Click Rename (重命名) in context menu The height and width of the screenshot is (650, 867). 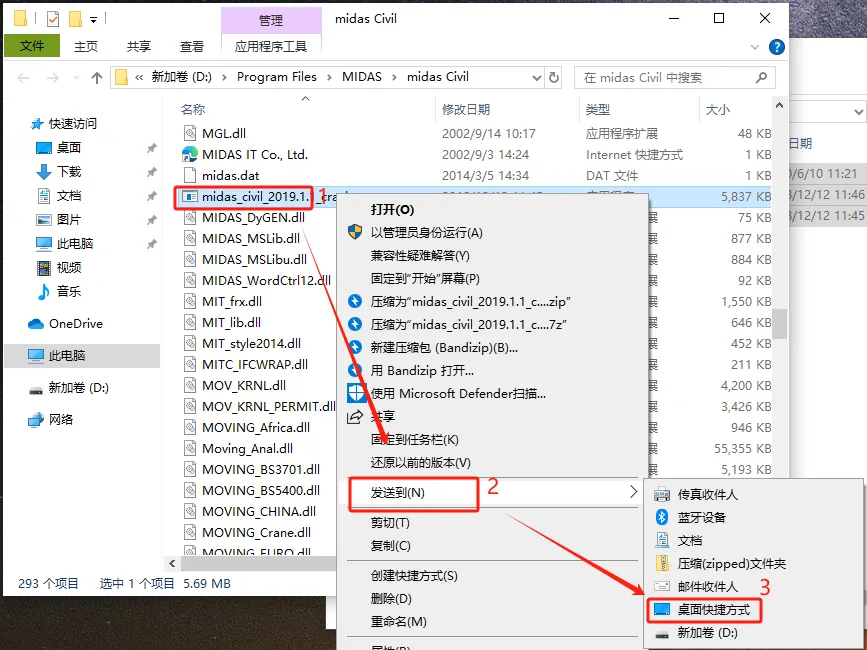[x=398, y=622]
